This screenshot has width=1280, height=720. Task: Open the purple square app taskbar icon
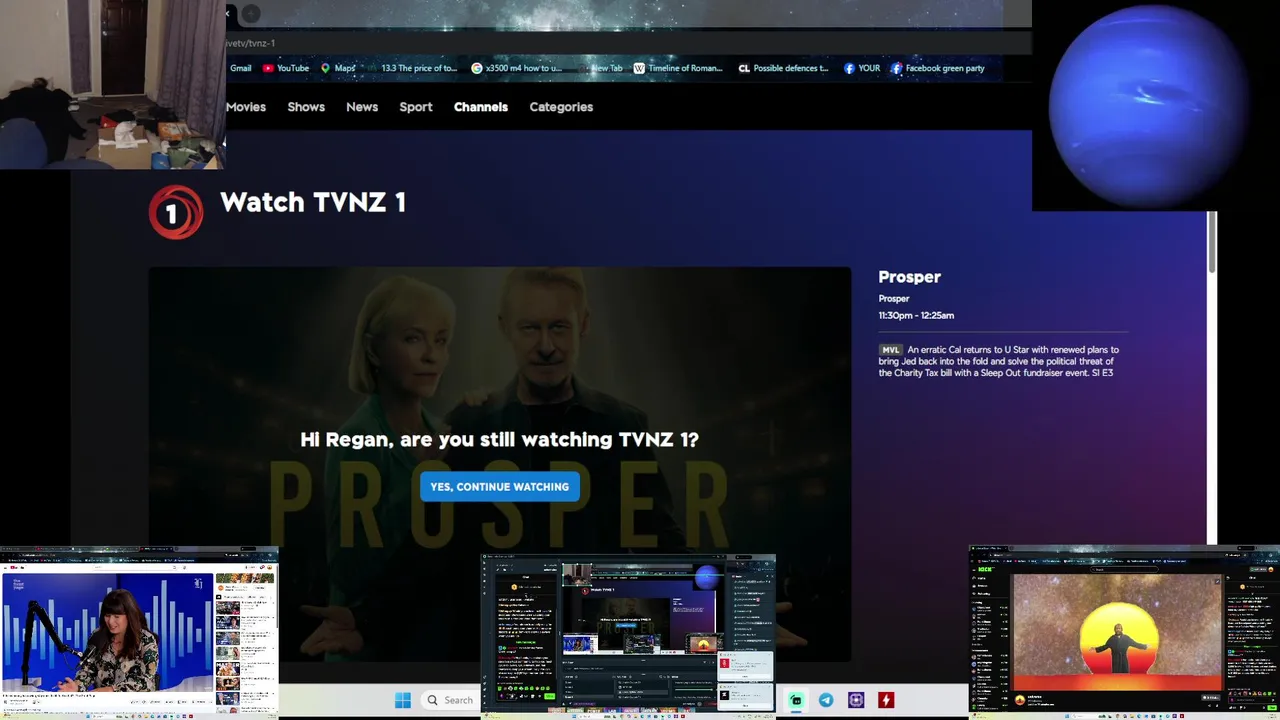click(856, 700)
